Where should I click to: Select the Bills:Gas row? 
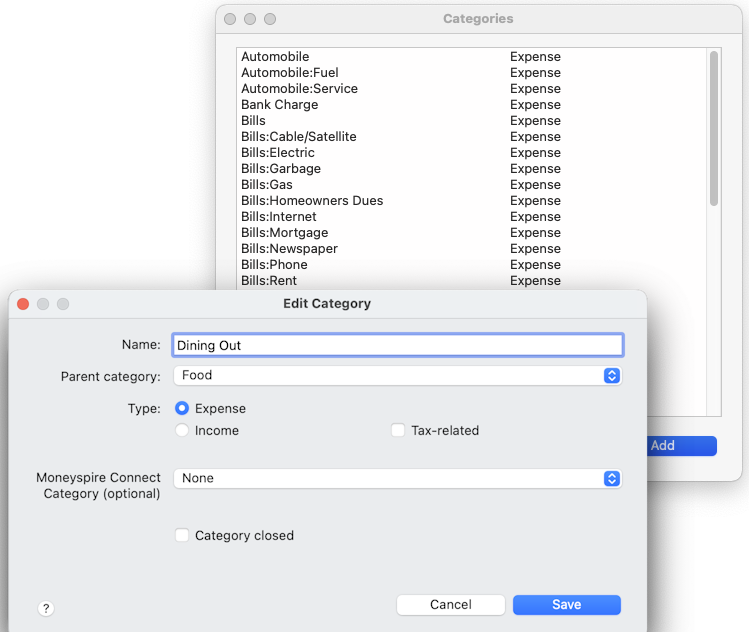pyautogui.click(x=471, y=184)
